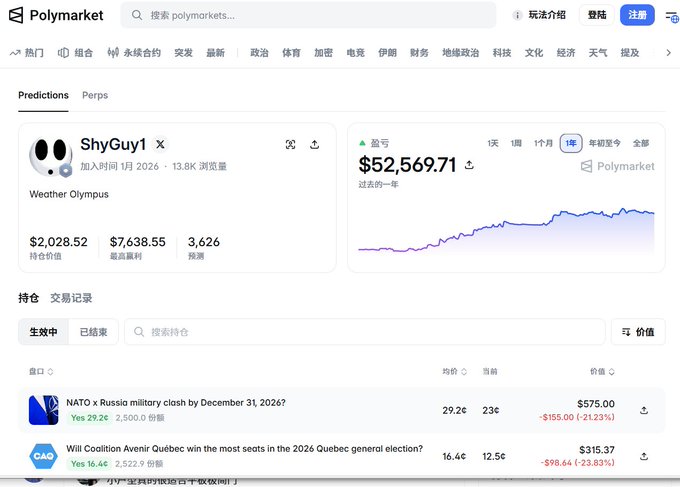The height and width of the screenshot is (487, 680).
Task: Switch to the Predictions tab
Action: click(x=43, y=95)
